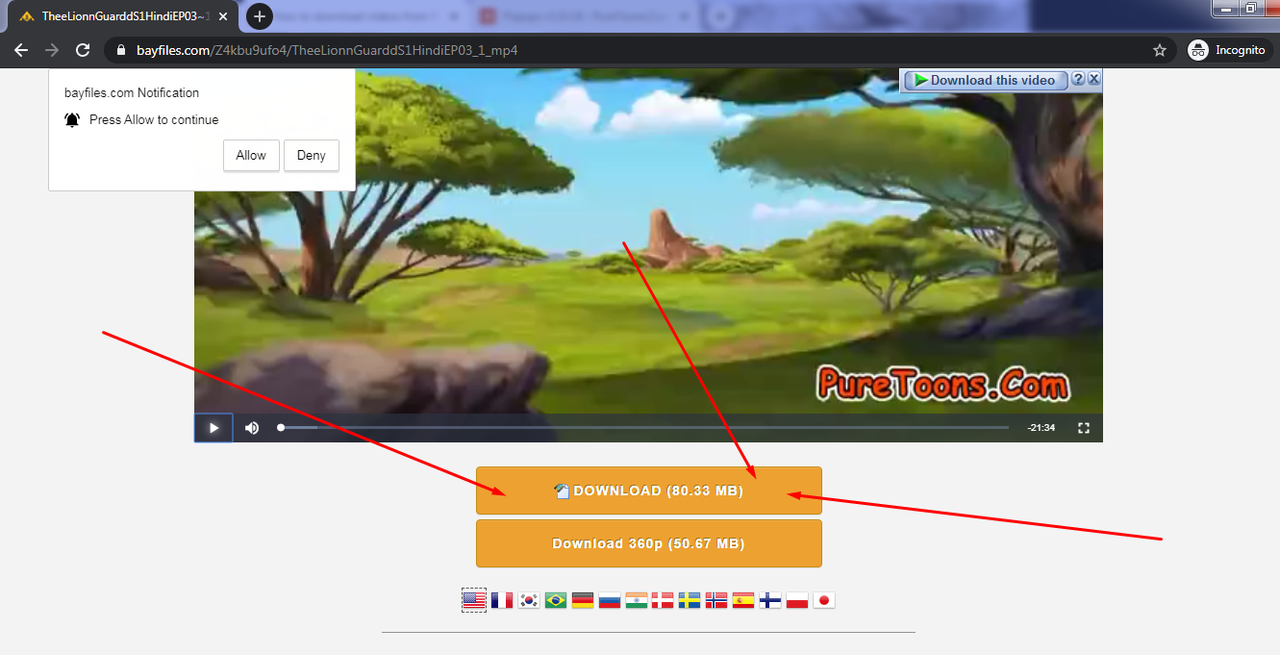Close the TheeLionnGuardd tab

pyautogui.click(x=223, y=17)
